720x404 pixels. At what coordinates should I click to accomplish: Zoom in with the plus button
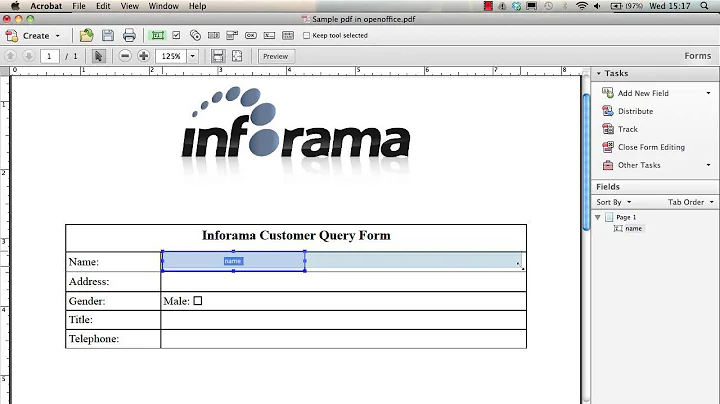[x=143, y=56]
